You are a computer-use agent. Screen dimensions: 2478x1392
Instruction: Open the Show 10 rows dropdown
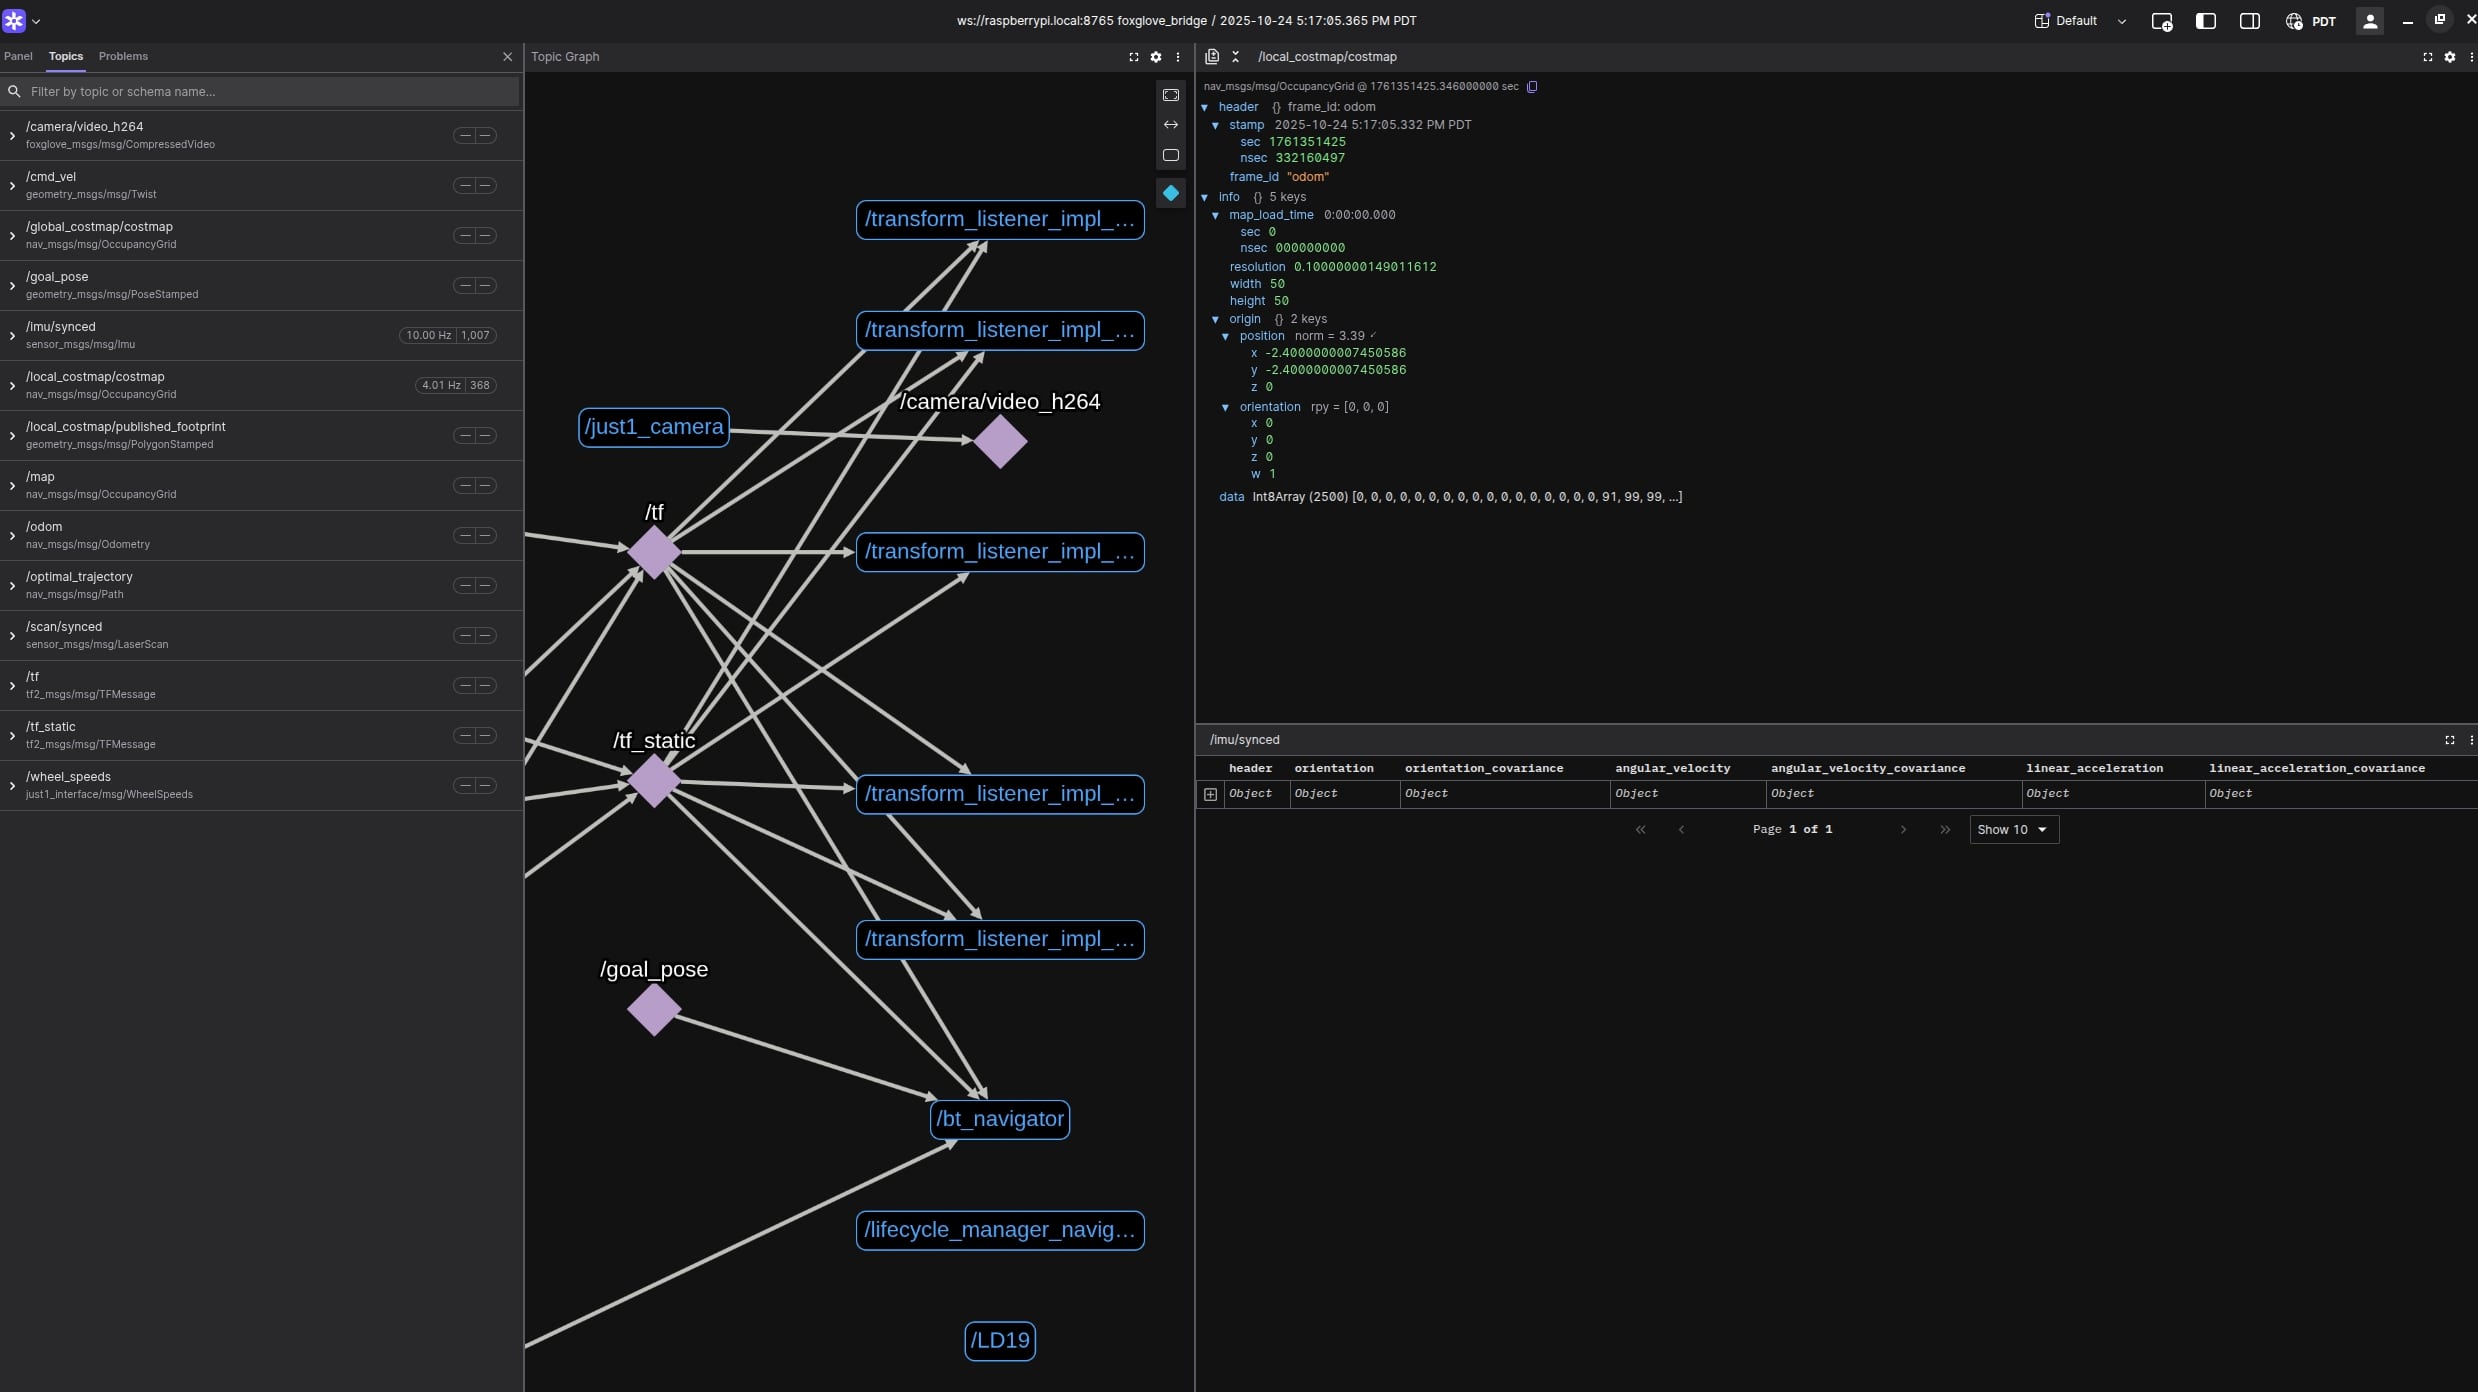point(2013,830)
